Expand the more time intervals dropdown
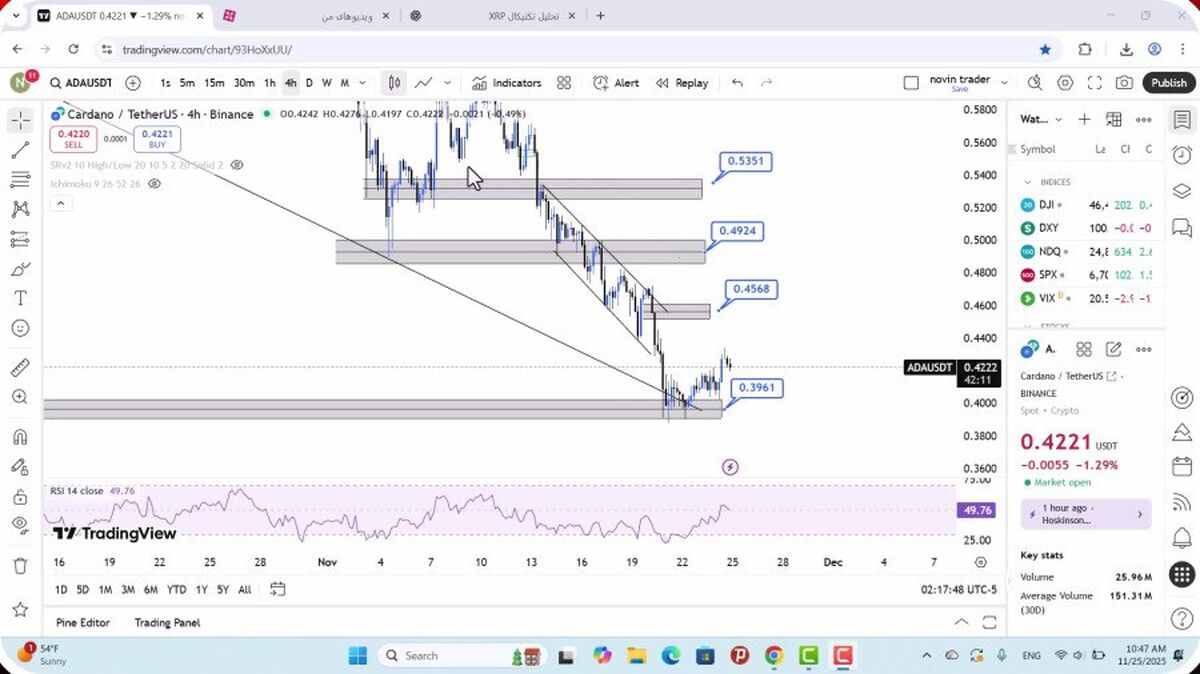This screenshot has width=1200, height=674. [x=362, y=83]
